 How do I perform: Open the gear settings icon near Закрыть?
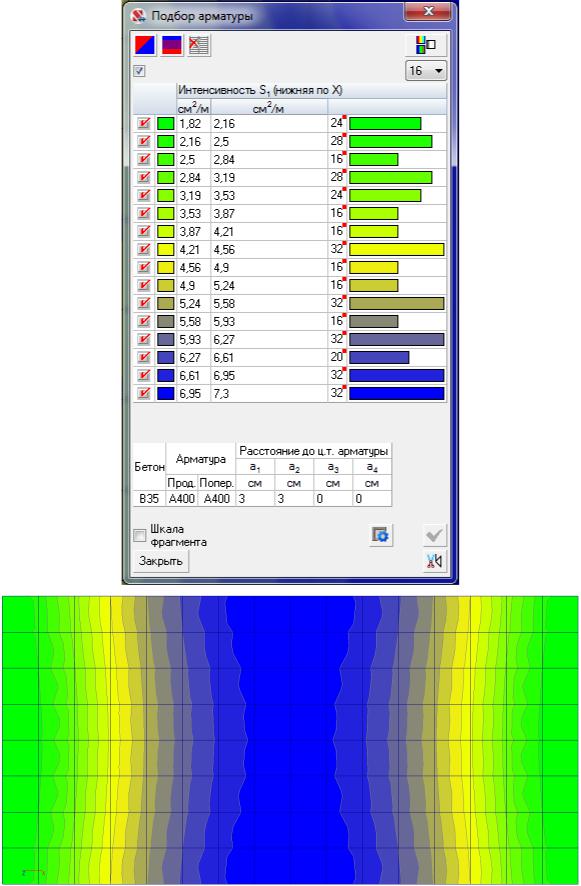381,535
